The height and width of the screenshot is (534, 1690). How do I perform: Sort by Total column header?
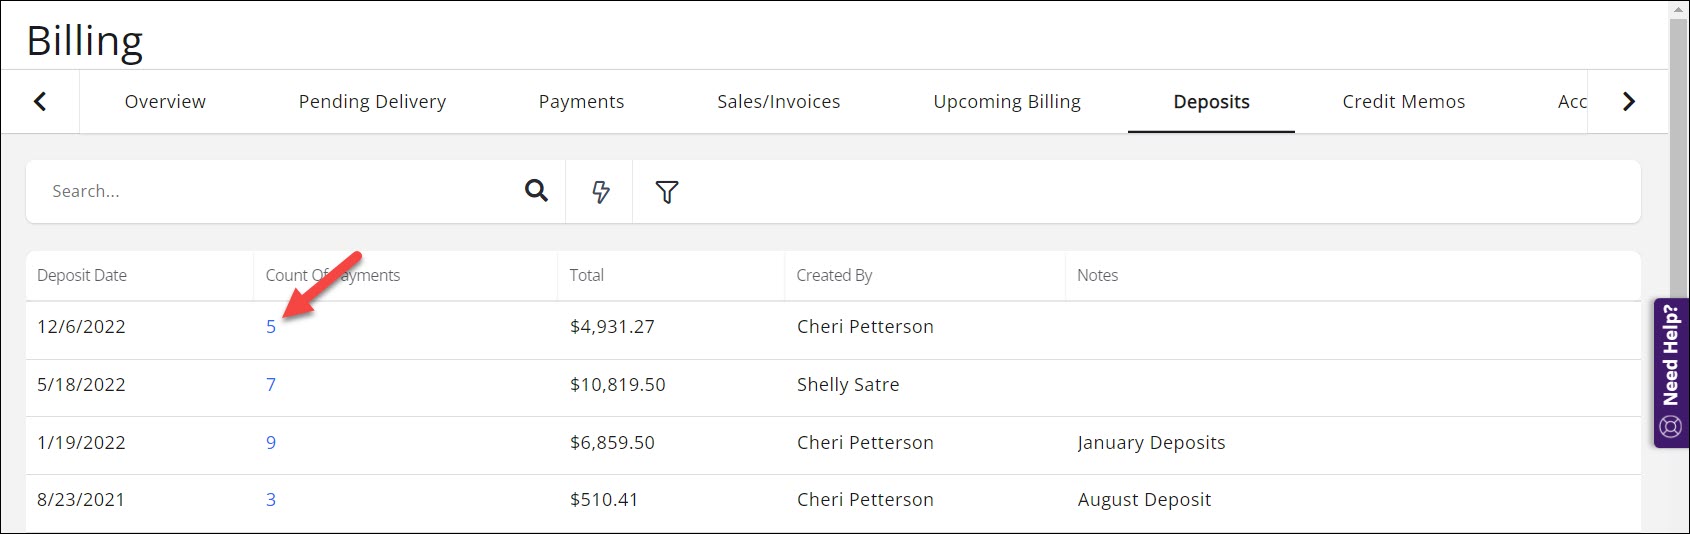pyautogui.click(x=587, y=275)
